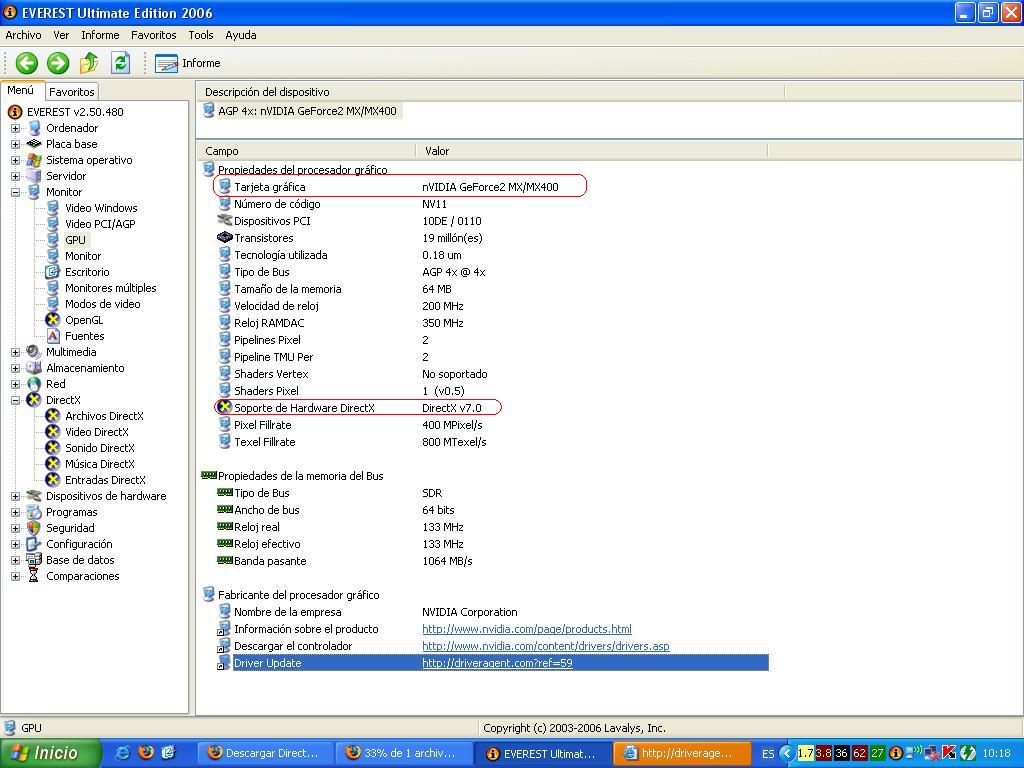Image resolution: width=1024 pixels, height=768 pixels.
Task: Expand the Red tree node
Action: 15,384
